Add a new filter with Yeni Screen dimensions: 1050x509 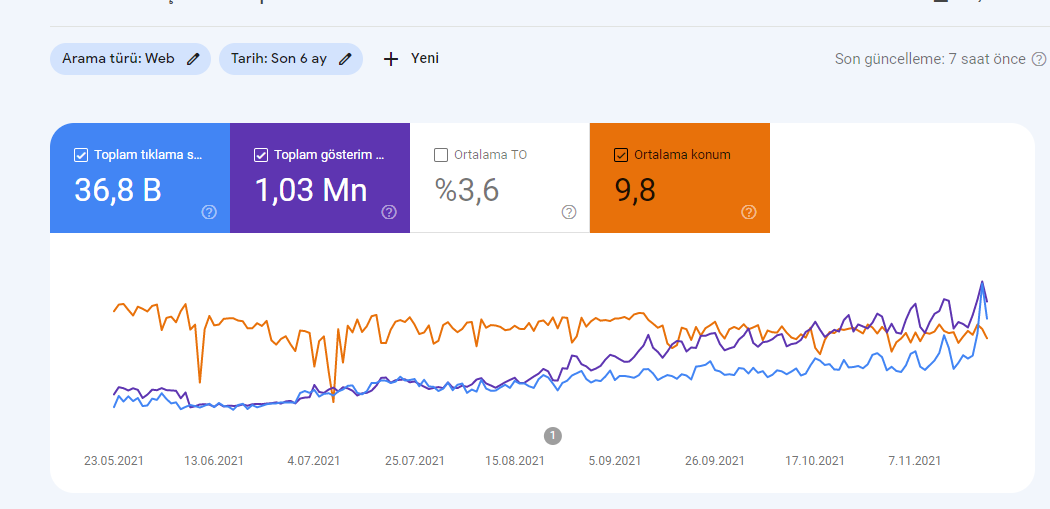coord(411,59)
